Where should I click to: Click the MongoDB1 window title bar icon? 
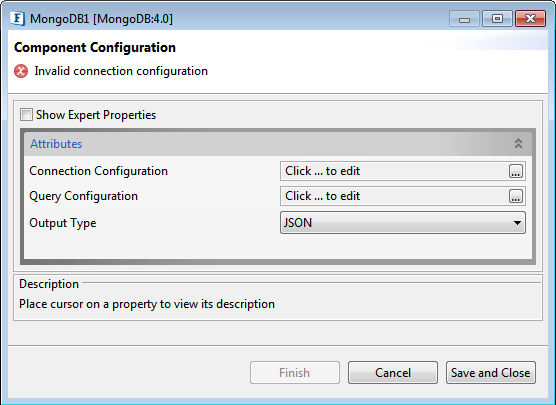(x=18, y=18)
